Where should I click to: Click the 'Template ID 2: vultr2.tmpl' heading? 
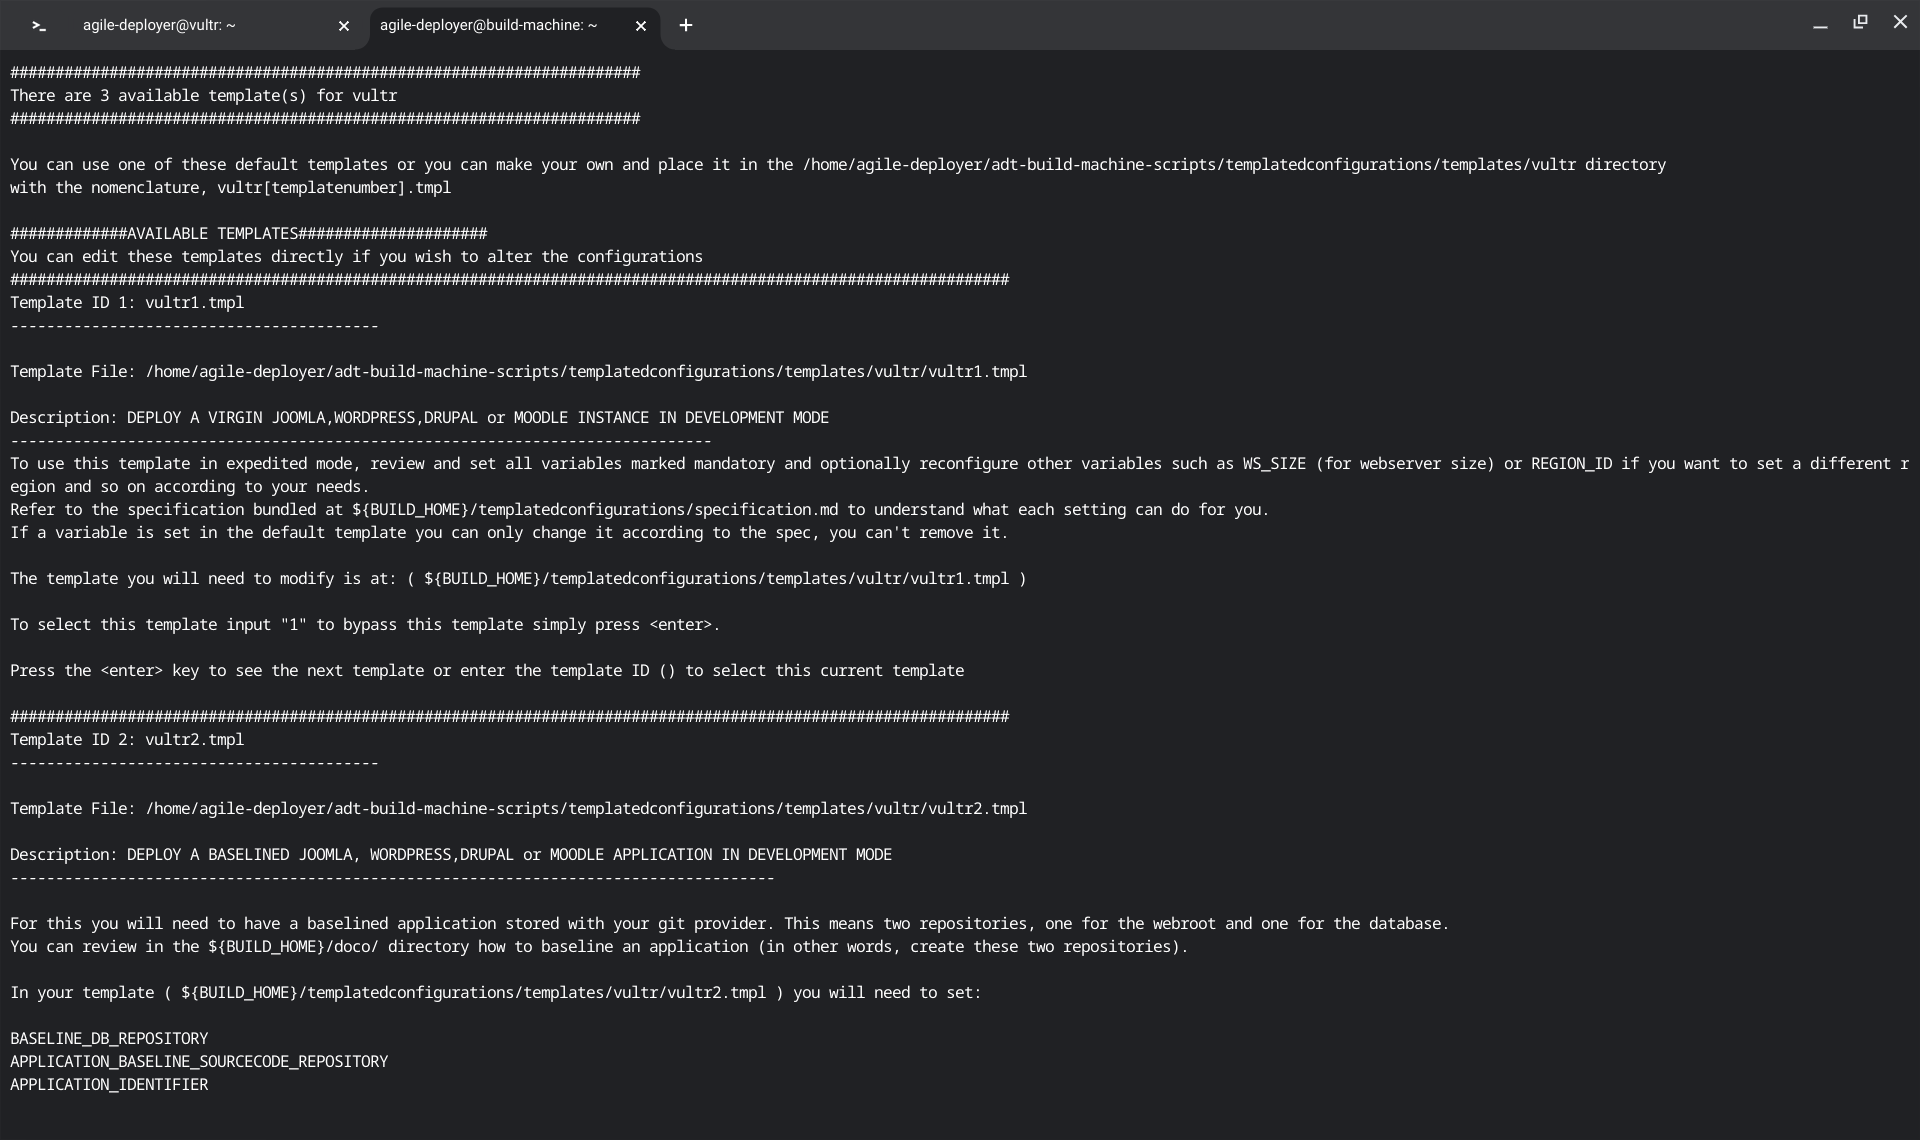127,740
